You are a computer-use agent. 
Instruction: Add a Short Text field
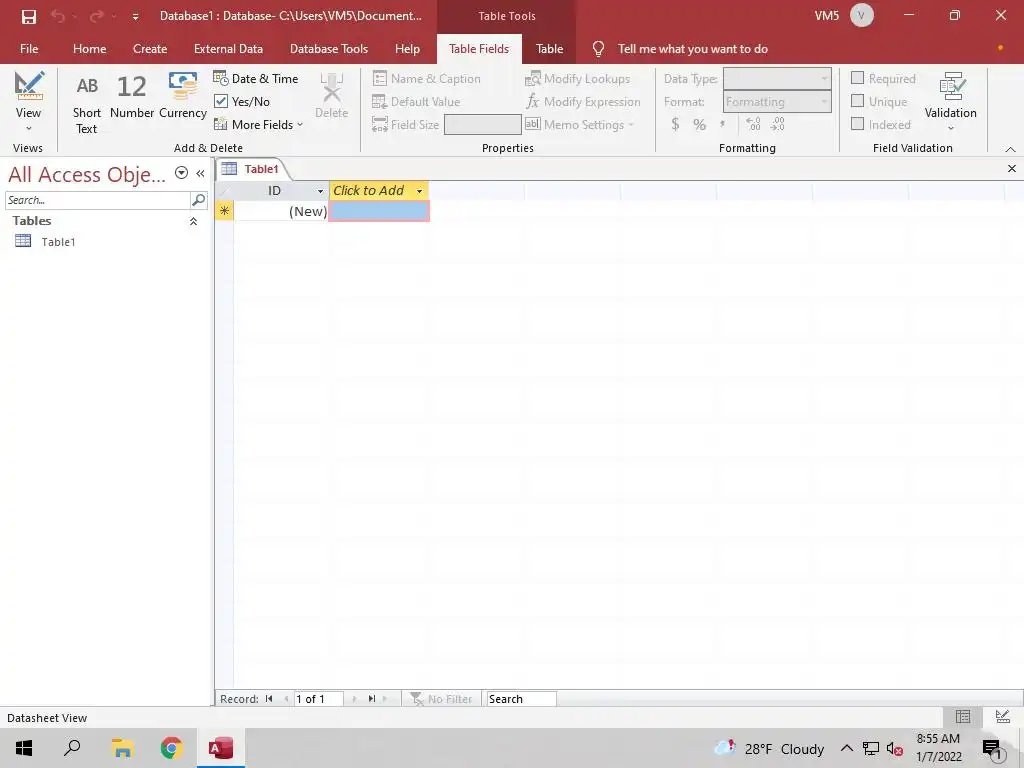point(86,104)
